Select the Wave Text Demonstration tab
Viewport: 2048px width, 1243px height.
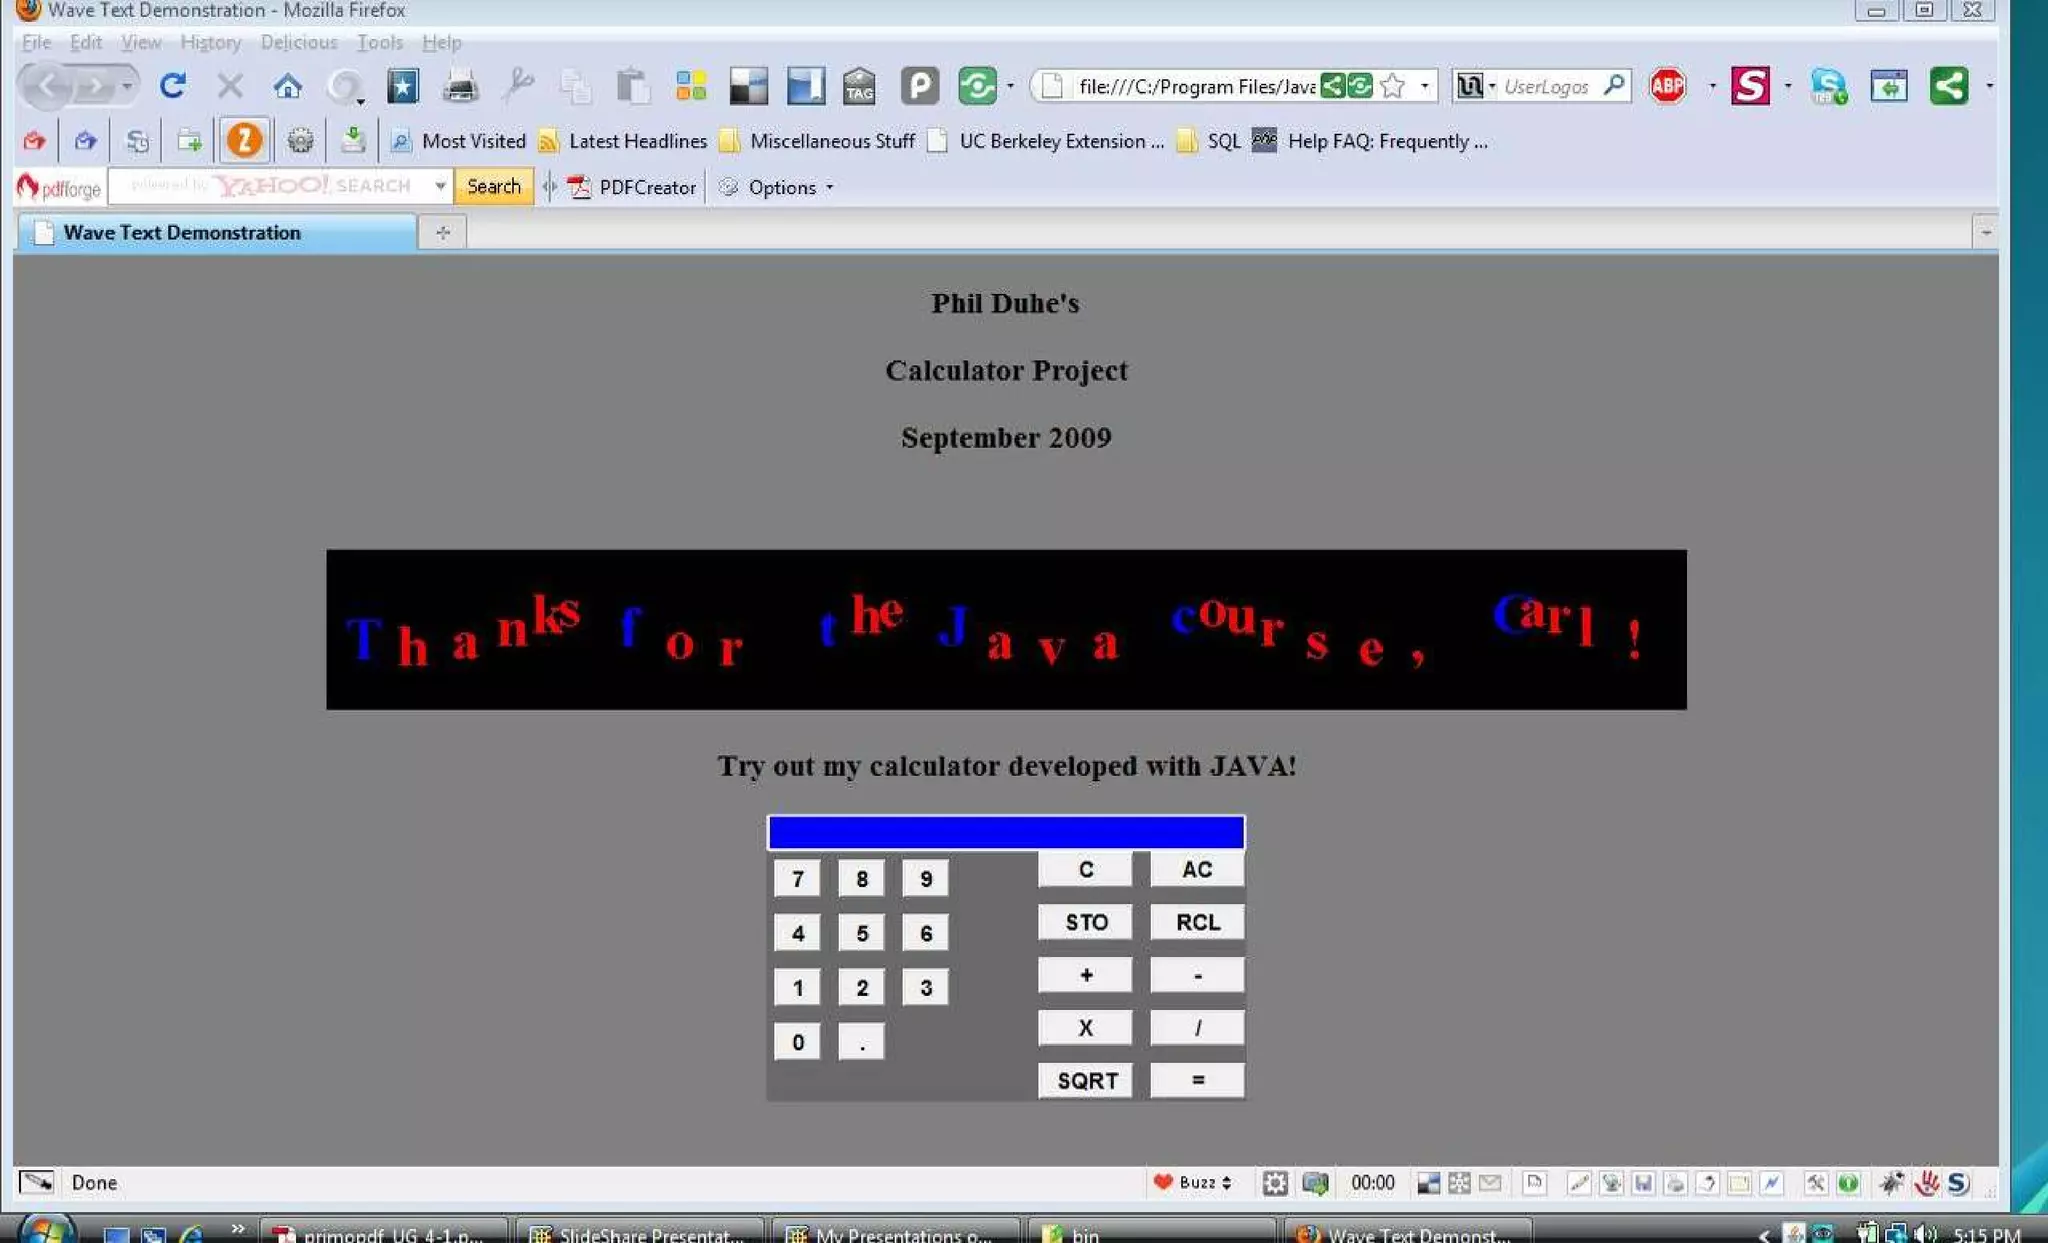217,232
